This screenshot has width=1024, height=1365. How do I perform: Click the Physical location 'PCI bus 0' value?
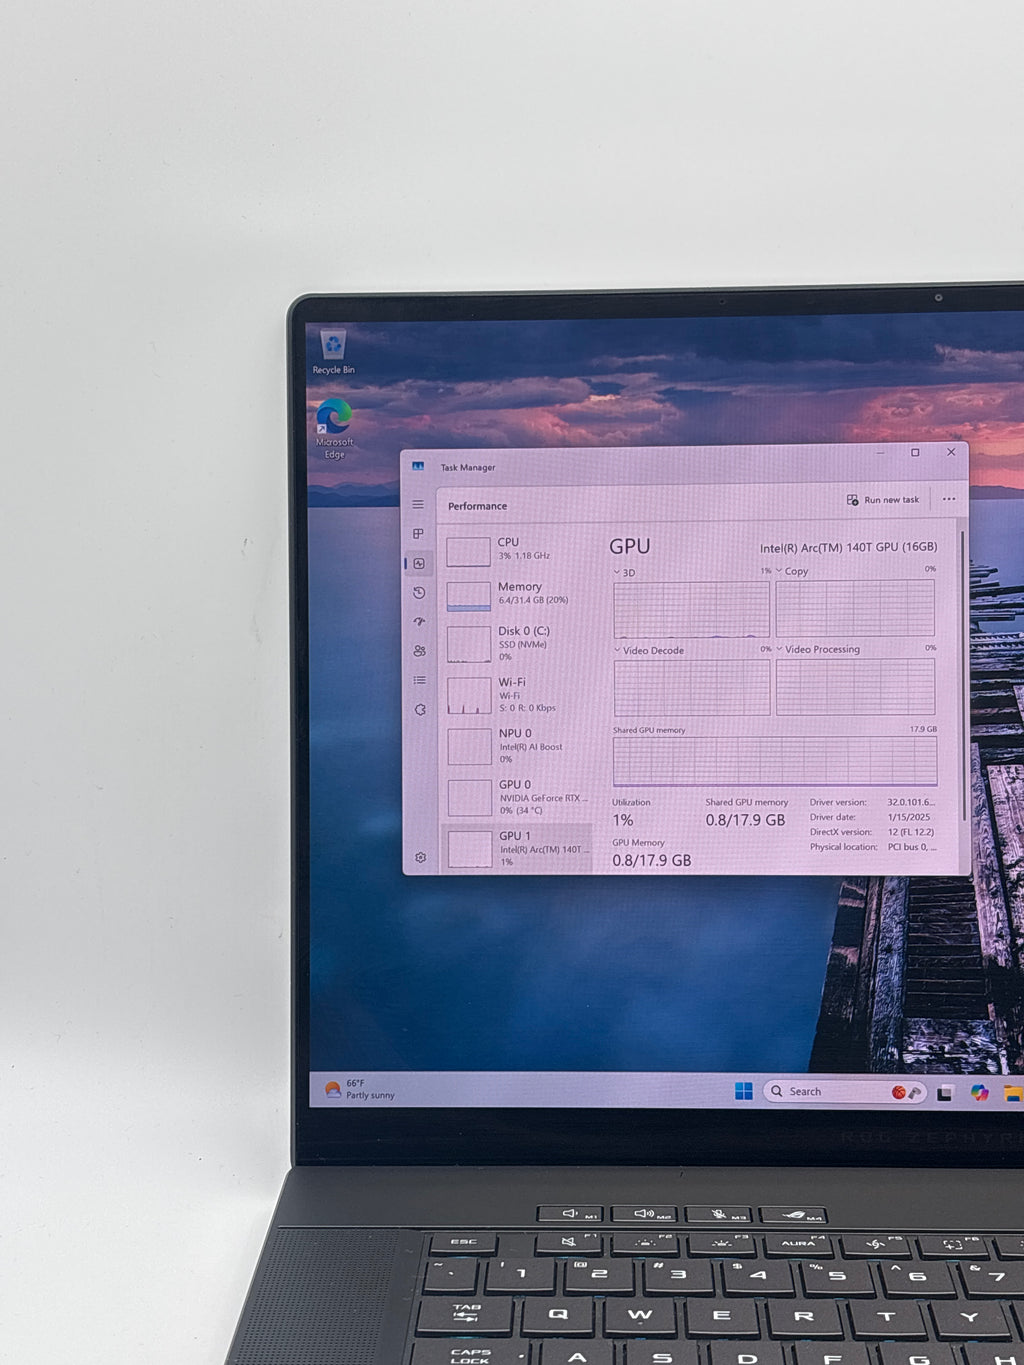click(x=912, y=847)
